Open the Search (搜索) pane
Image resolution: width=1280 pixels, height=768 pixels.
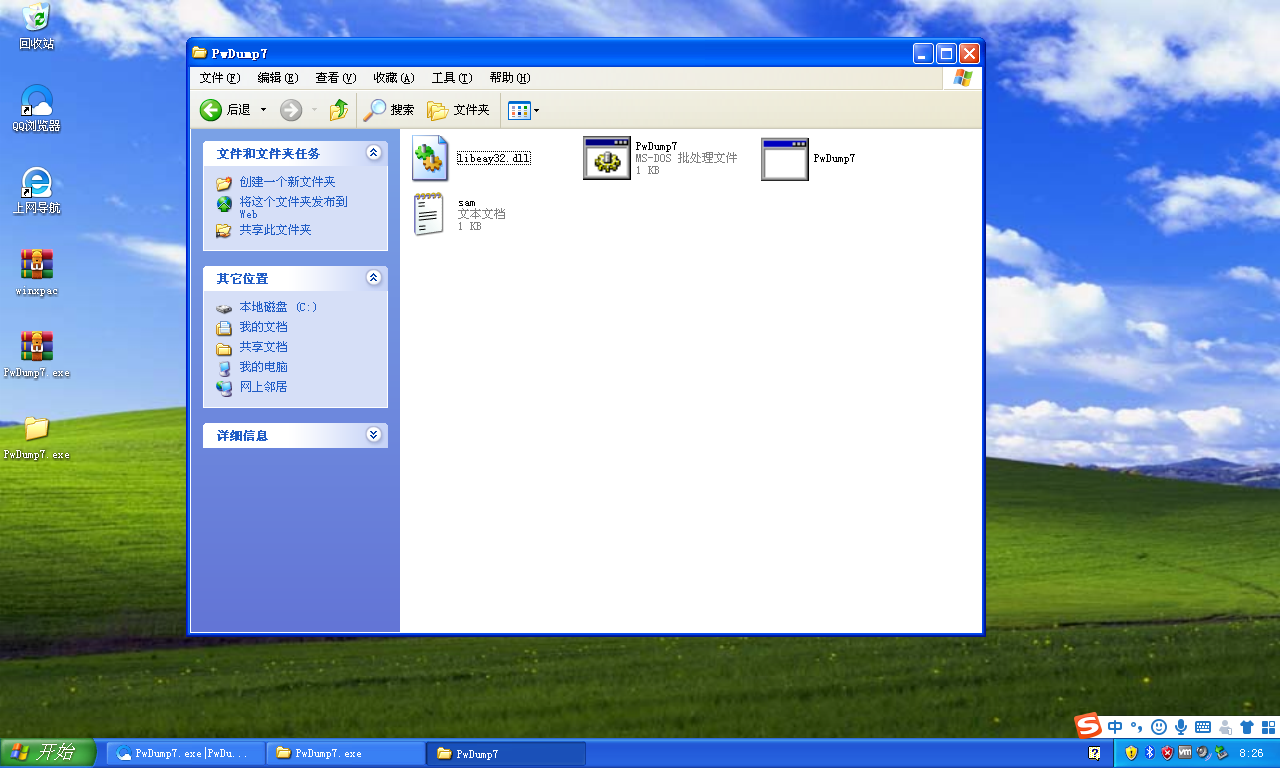pos(389,110)
